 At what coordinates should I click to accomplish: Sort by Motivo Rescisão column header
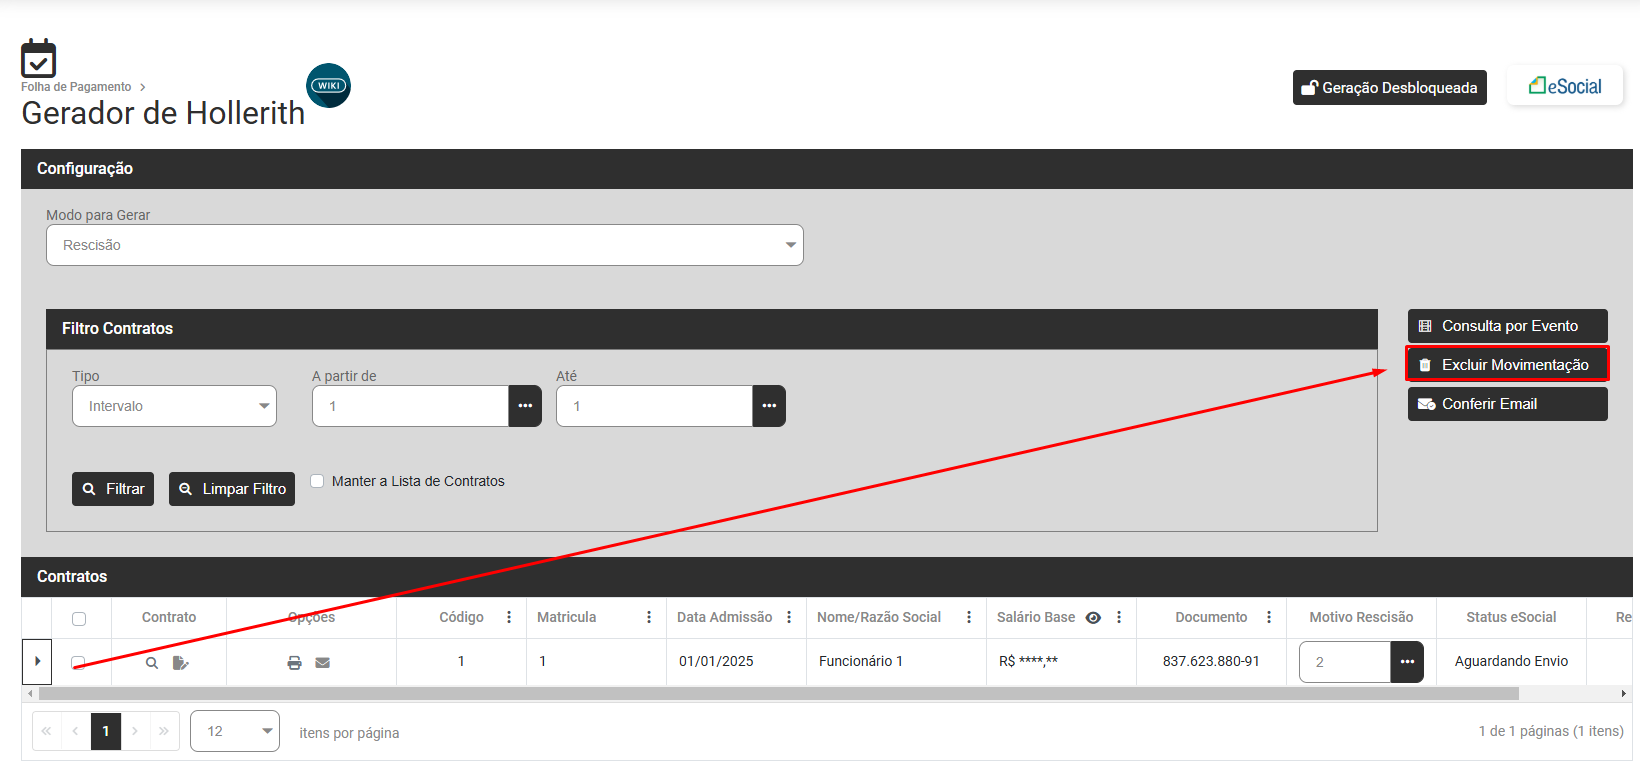[x=1361, y=617]
